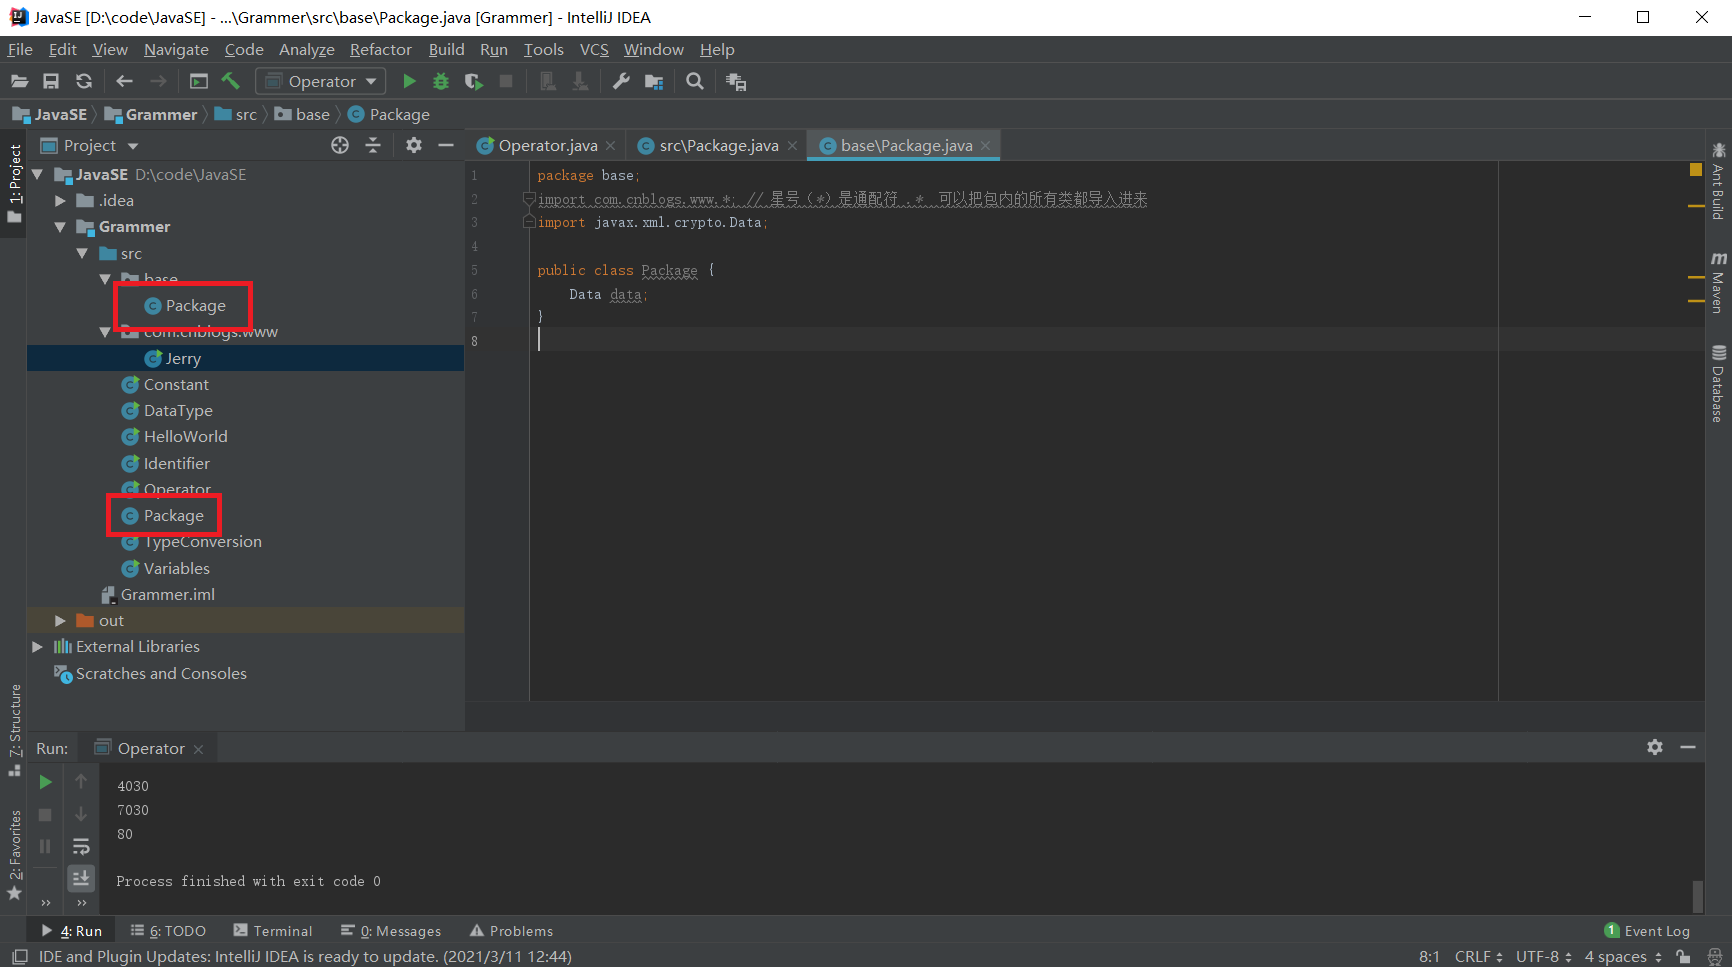Hide the Project tool window
1732x967 pixels.
tap(446, 146)
